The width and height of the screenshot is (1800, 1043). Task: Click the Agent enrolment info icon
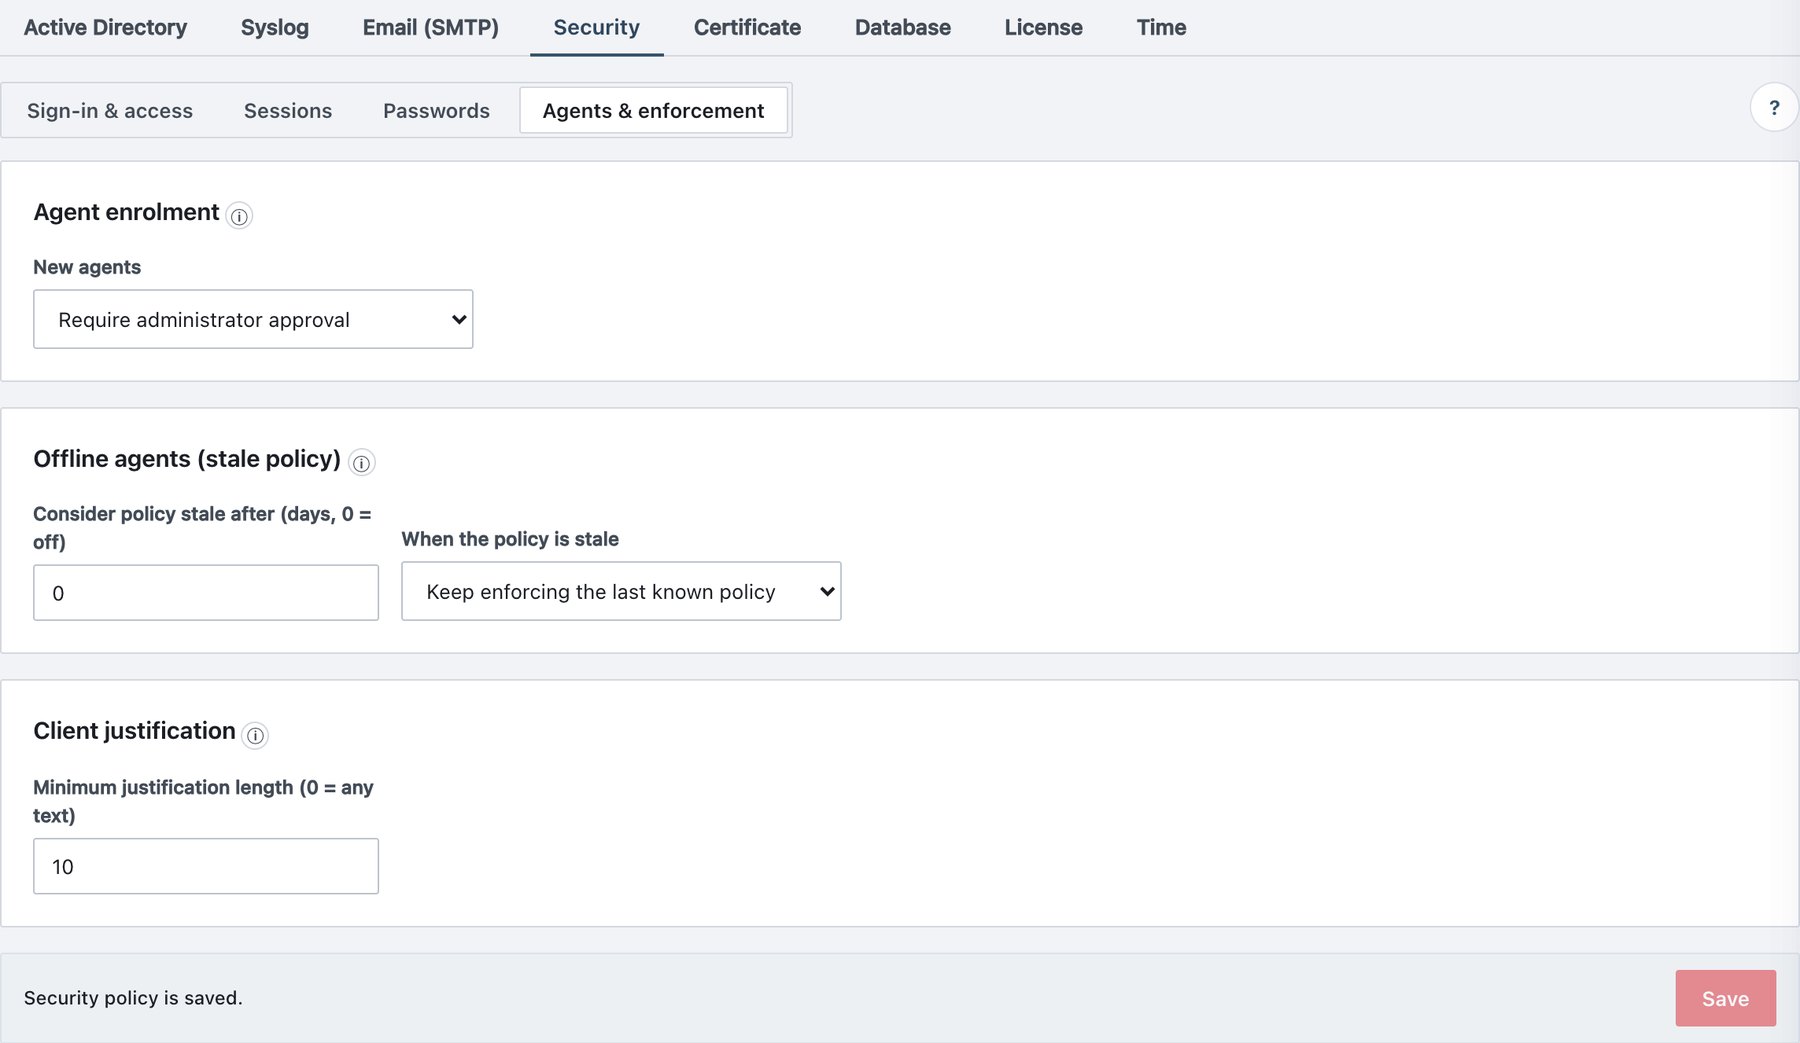click(239, 216)
